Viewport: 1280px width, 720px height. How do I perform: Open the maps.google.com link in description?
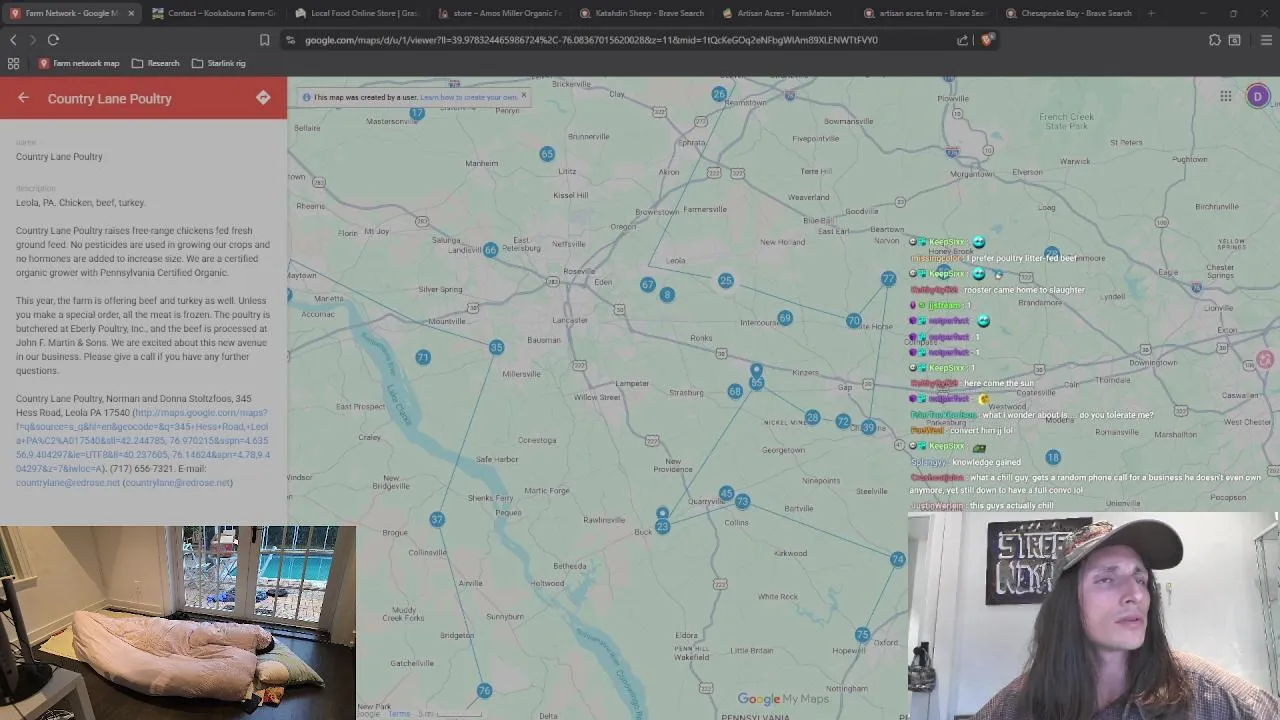coord(142,440)
